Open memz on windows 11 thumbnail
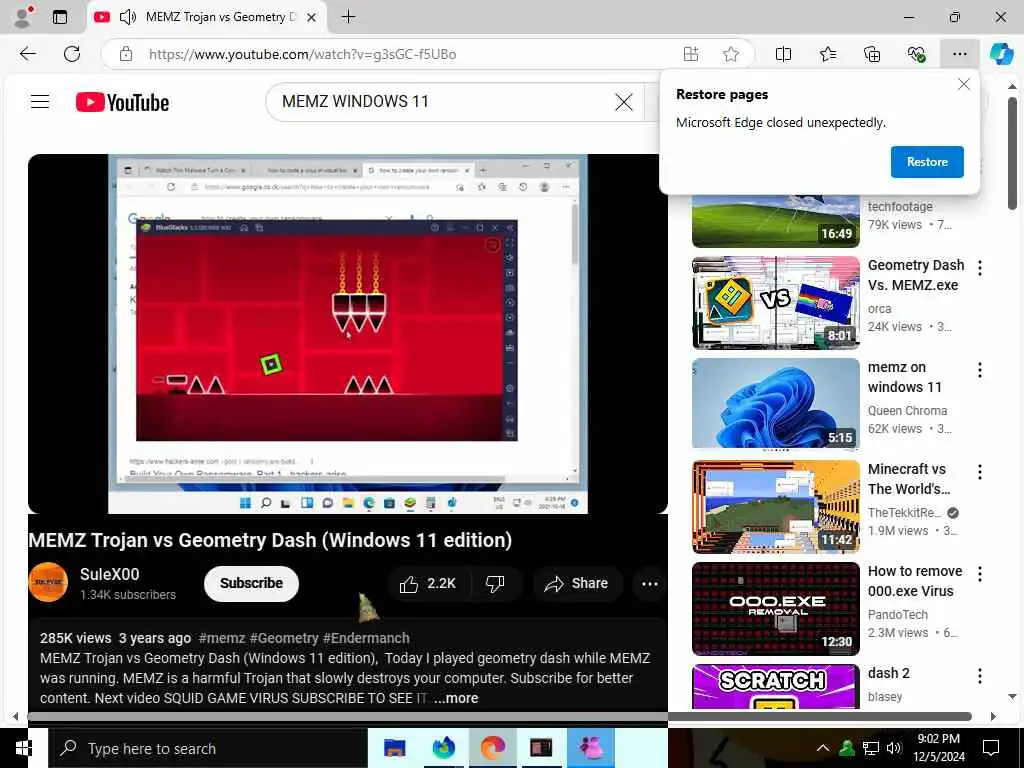 tap(775, 404)
